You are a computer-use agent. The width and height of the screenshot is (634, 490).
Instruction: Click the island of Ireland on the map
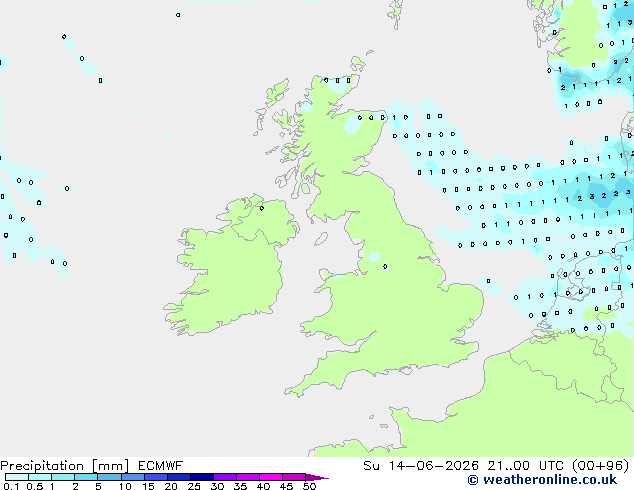232,265
